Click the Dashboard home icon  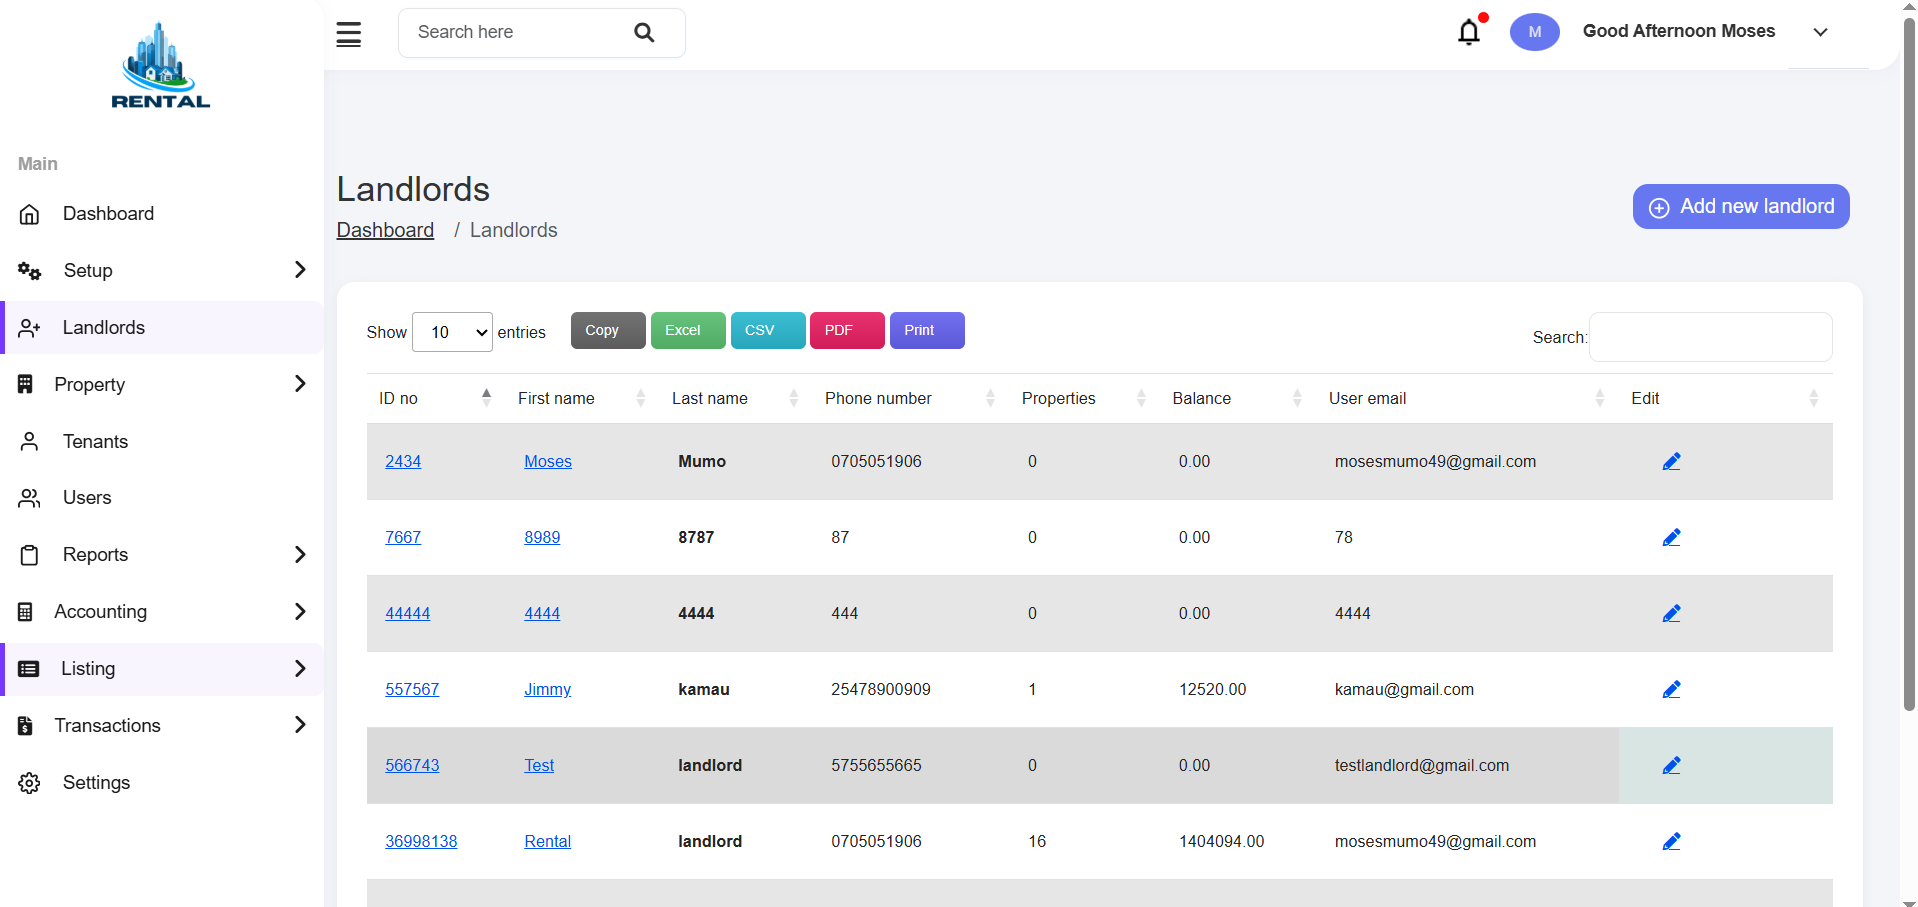[x=30, y=214]
